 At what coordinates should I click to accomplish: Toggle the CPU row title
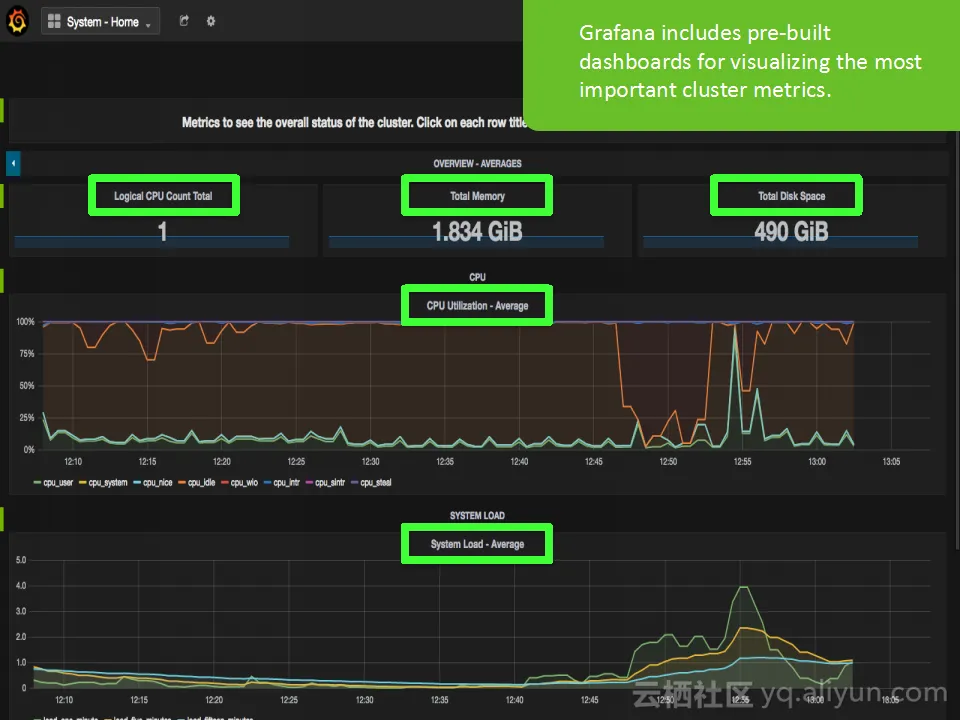477,277
